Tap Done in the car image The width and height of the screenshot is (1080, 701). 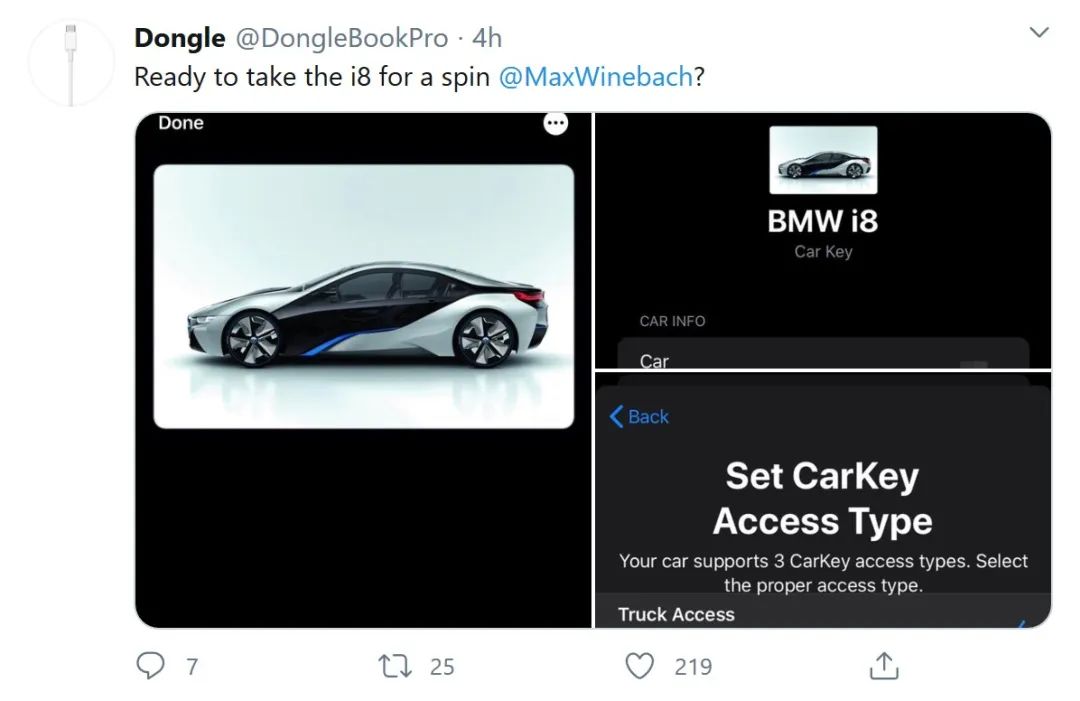(181, 123)
